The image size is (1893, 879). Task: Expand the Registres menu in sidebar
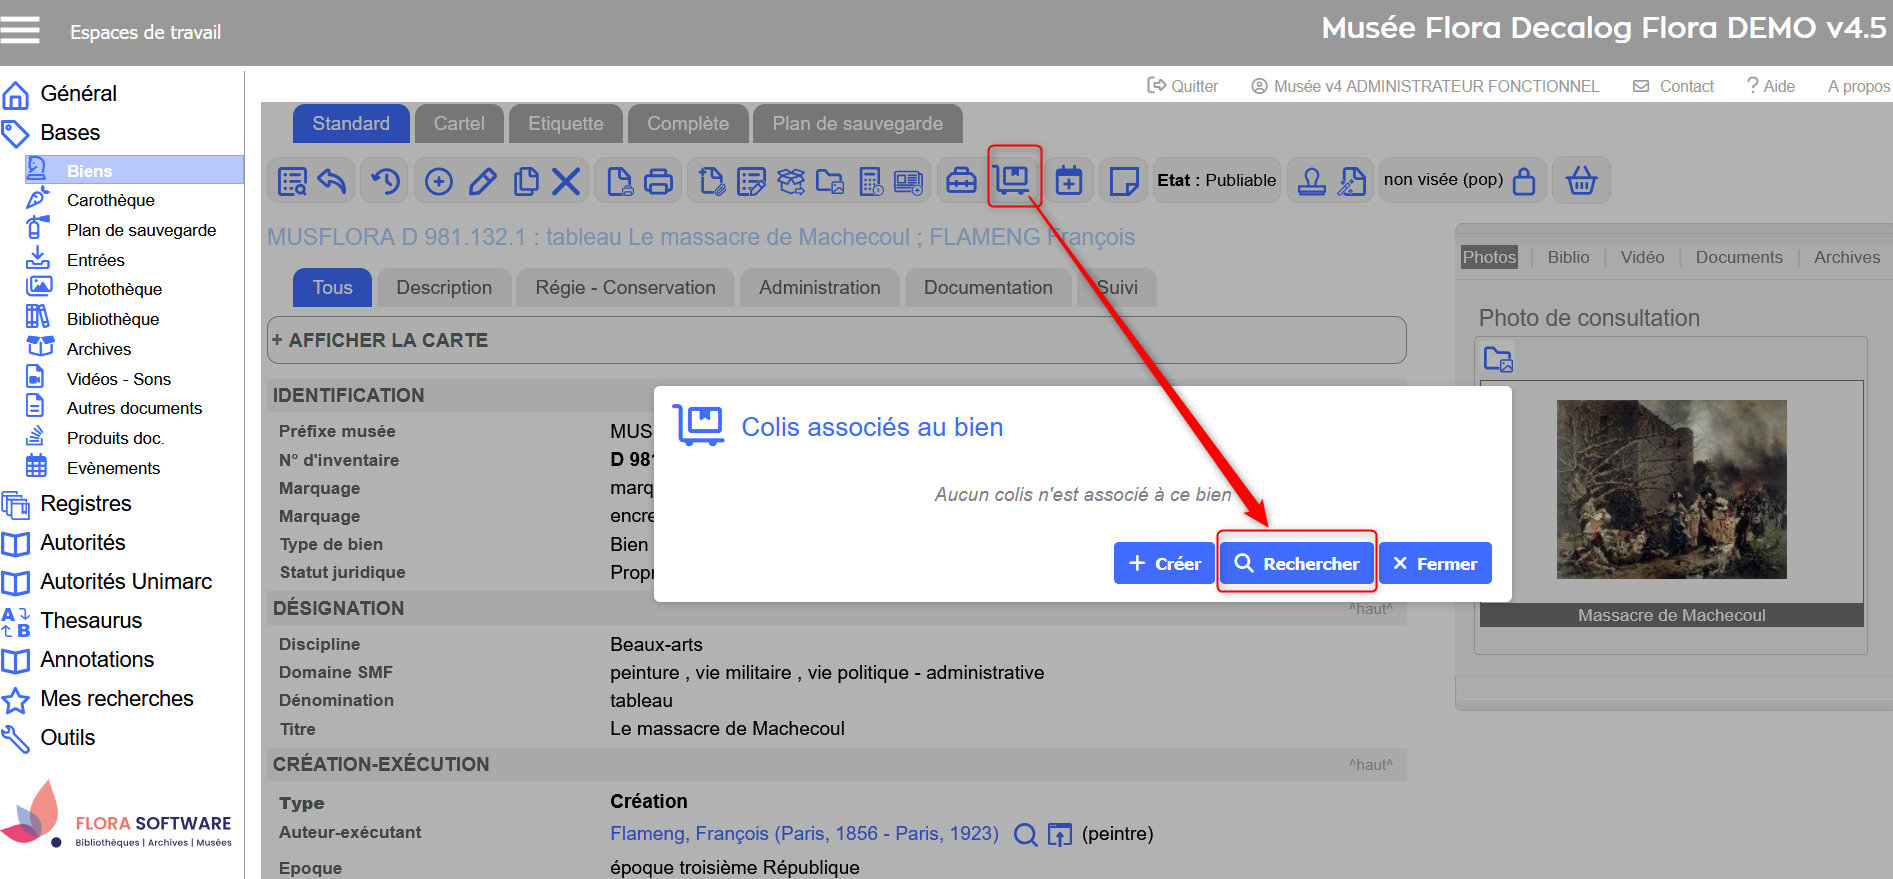tap(85, 504)
